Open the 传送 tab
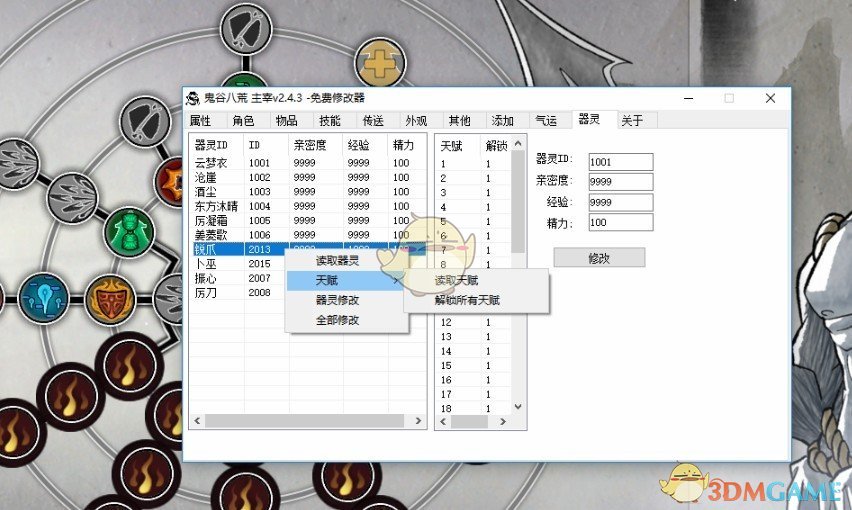This screenshot has width=852, height=510. (x=373, y=121)
